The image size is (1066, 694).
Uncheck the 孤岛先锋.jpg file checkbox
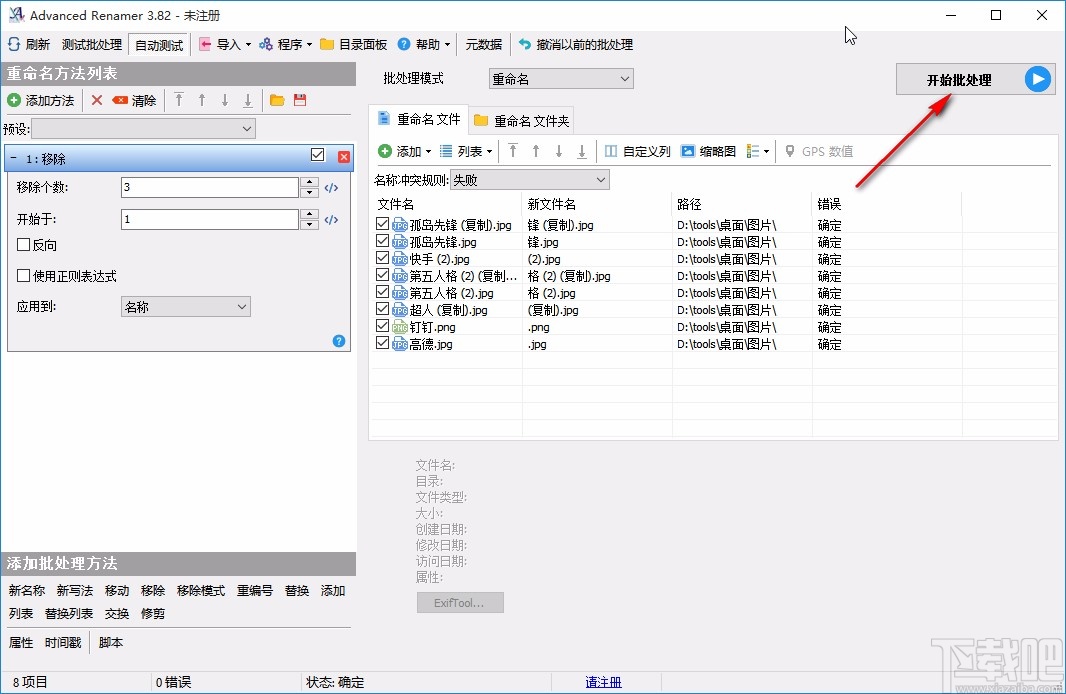tap(382, 241)
